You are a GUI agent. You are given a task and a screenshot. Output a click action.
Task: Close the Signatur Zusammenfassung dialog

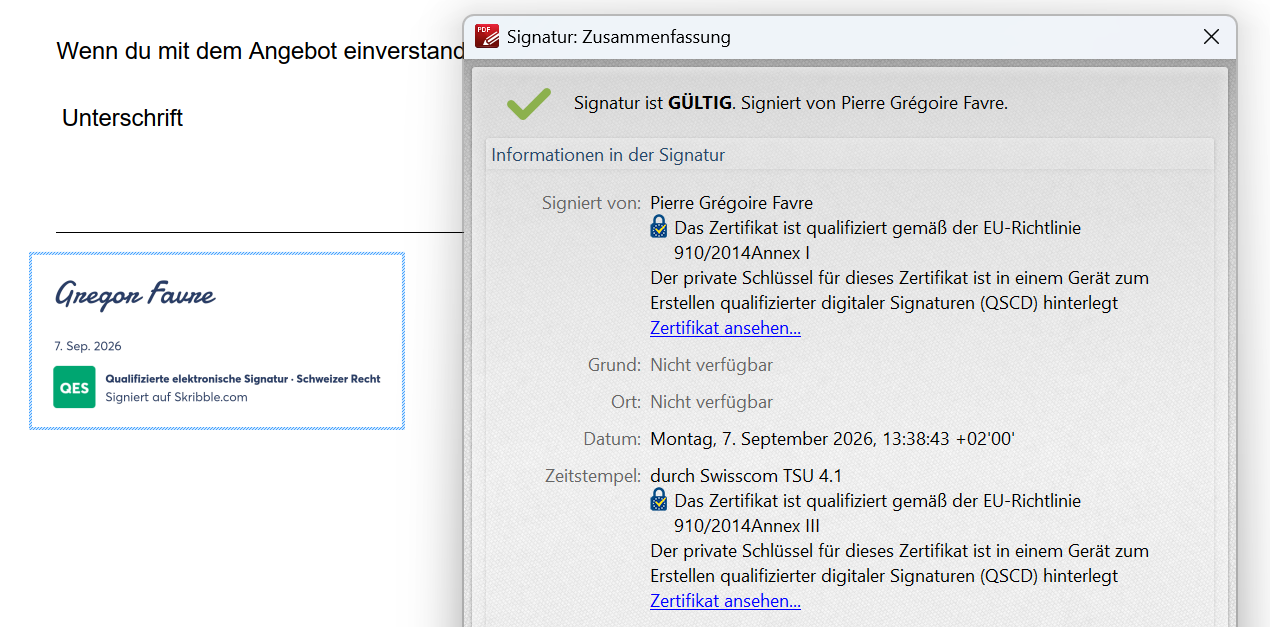point(1211,37)
